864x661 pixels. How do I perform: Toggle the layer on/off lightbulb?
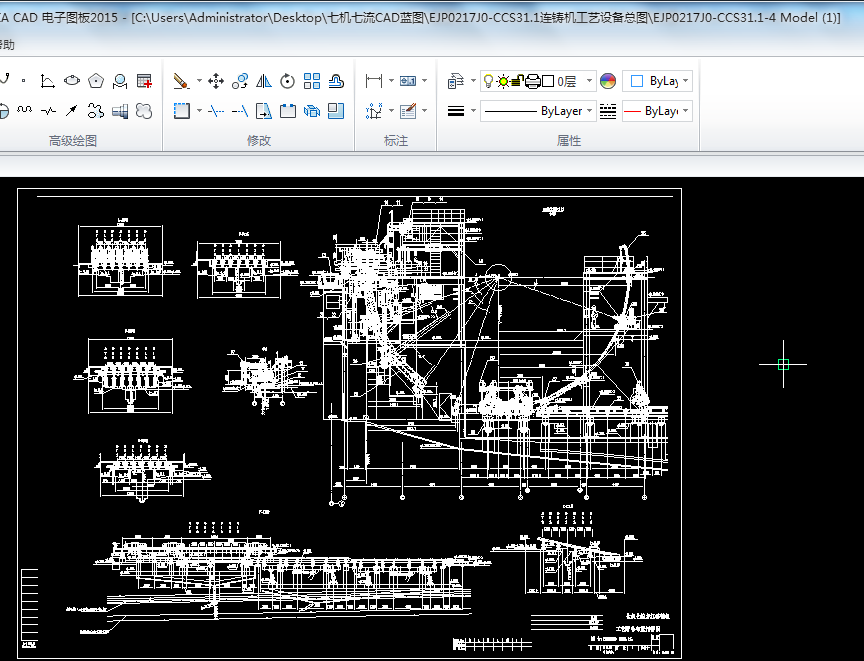tap(488, 81)
